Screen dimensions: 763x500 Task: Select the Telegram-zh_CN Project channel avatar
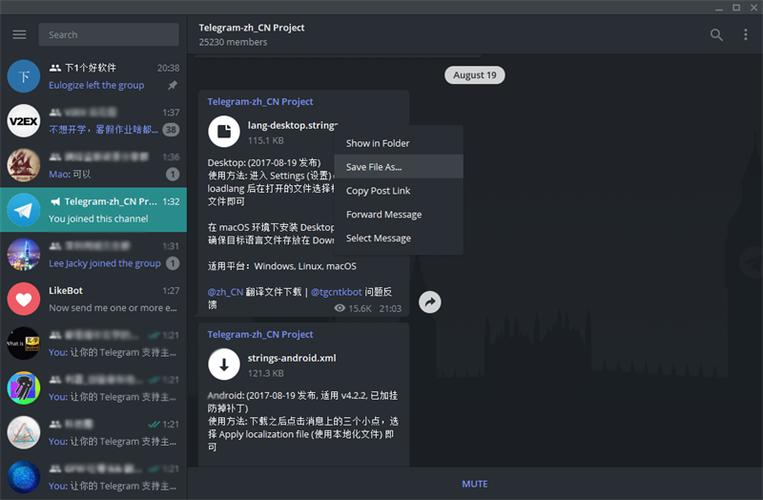click(x=23, y=210)
